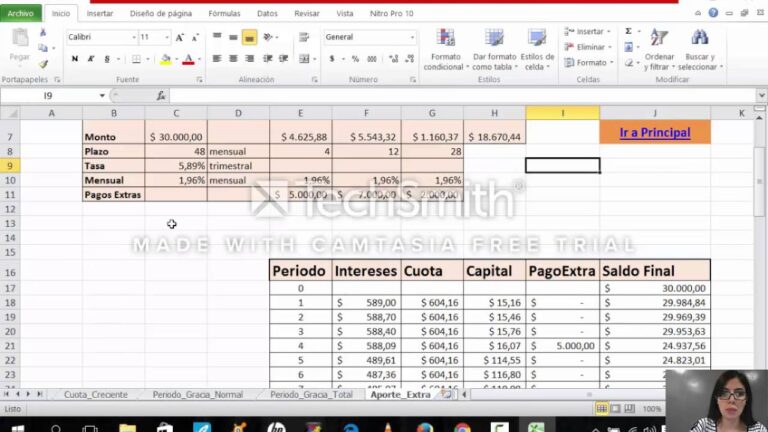768x432 pixels.
Task: Increase font size with larger A icon
Action: pyautogui.click(x=180, y=37)
